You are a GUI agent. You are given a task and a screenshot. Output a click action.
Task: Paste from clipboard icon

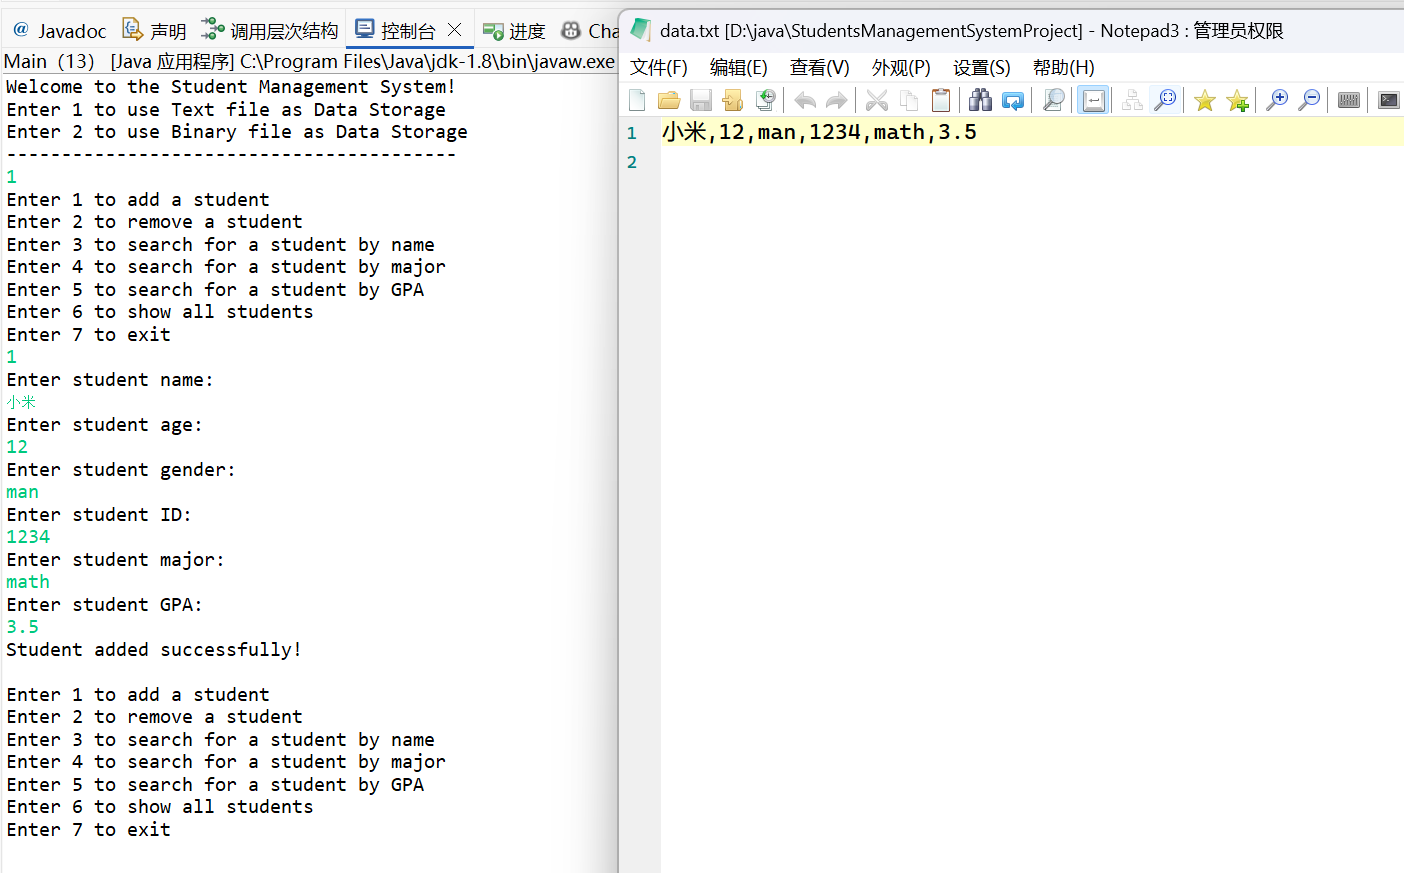tap(941, 100)
